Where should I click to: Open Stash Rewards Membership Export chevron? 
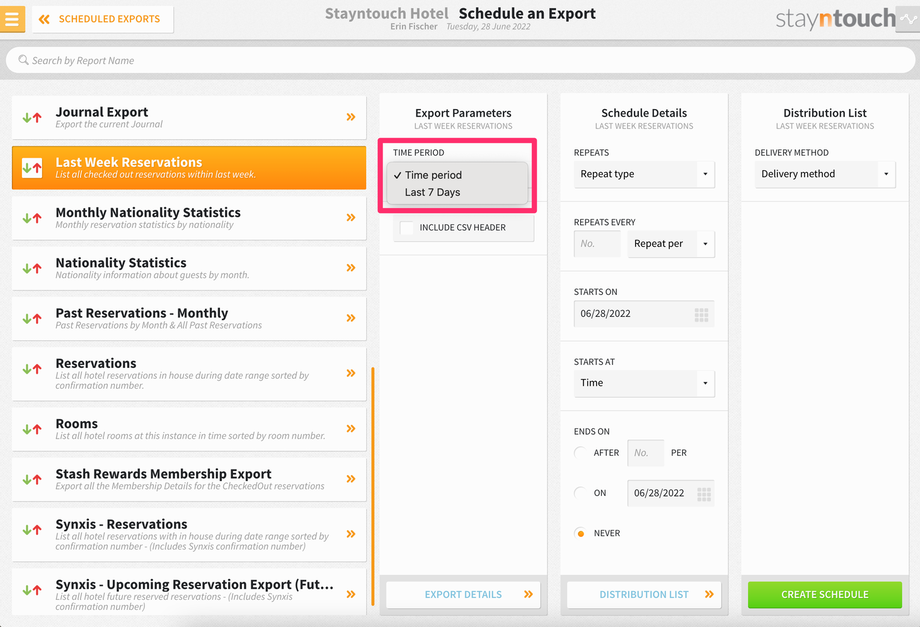pyautogui.click(x=351, y=479)
